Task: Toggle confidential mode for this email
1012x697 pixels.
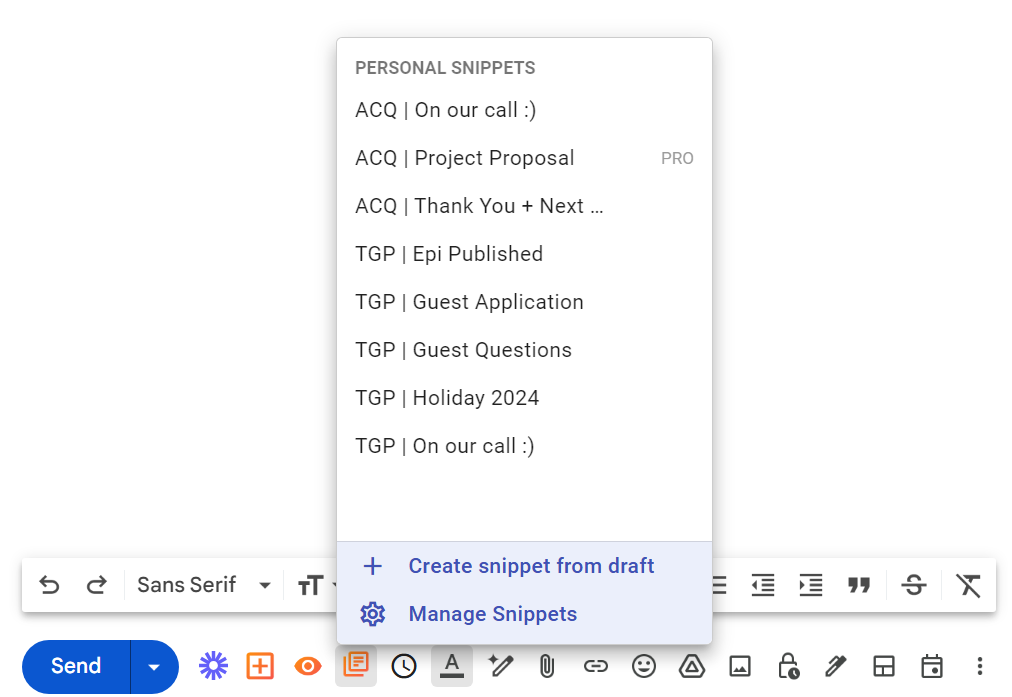Action: coord(787,666)
